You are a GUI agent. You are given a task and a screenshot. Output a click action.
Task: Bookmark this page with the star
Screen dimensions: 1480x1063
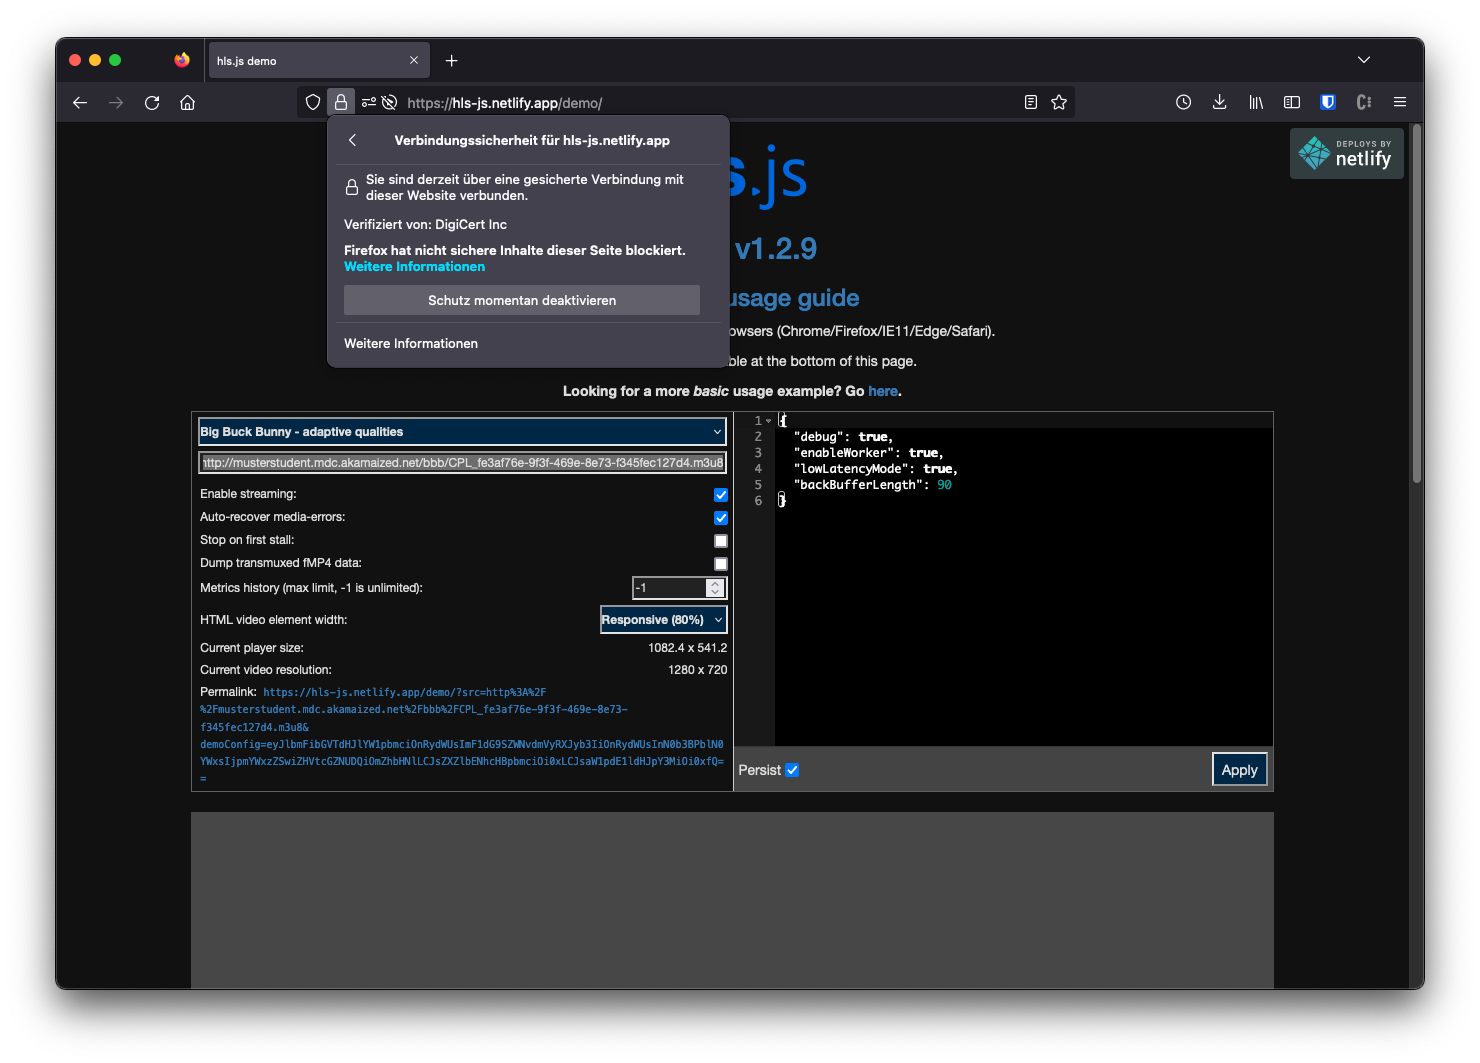[1059, 102]
